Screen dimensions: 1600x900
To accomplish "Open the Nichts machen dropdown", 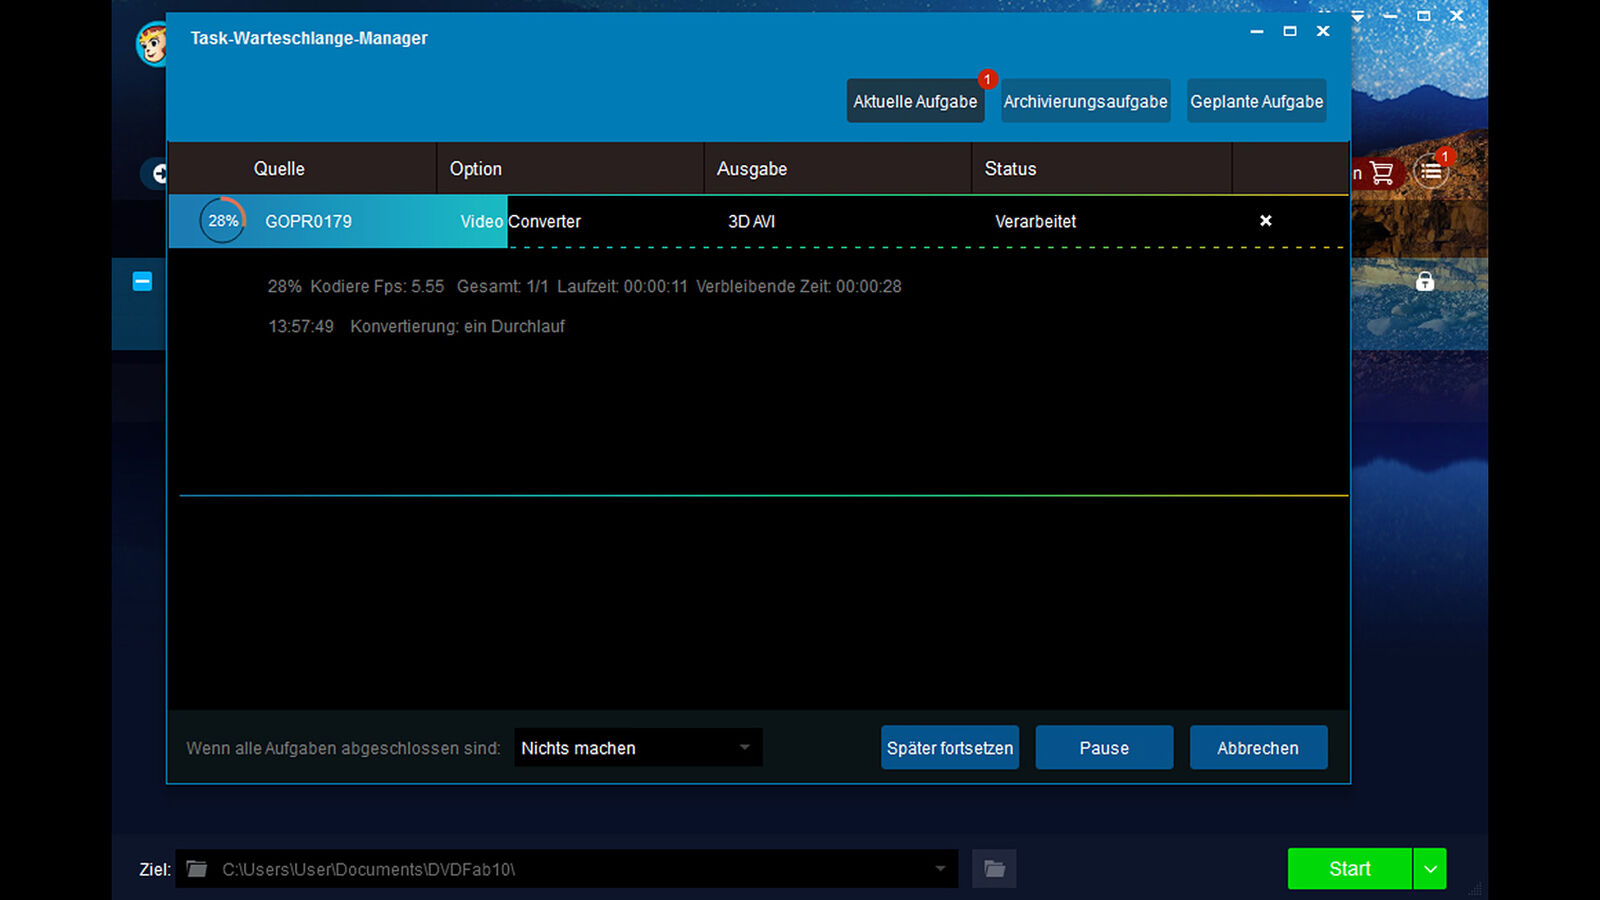I will point(637,747).
